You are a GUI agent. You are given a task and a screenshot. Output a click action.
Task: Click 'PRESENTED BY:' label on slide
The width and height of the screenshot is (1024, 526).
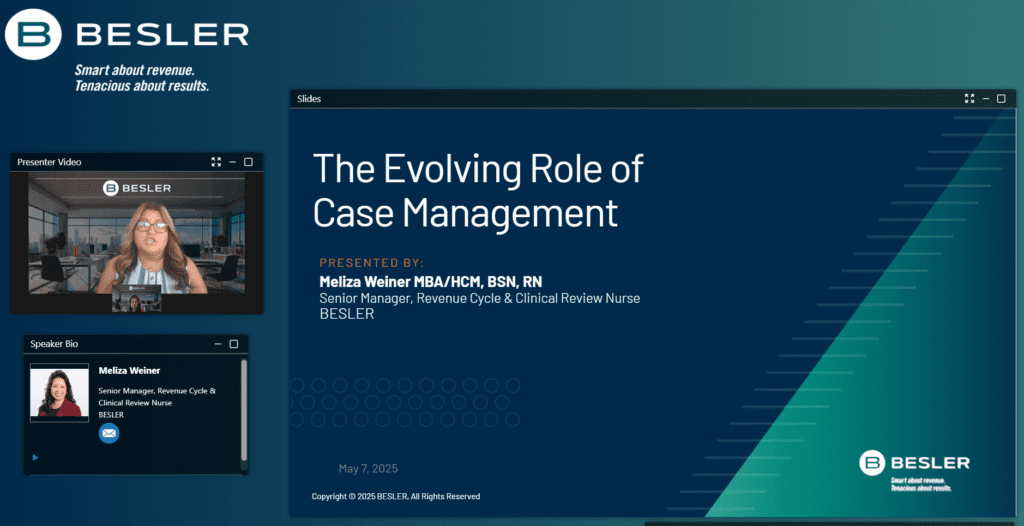click(372, 263)
